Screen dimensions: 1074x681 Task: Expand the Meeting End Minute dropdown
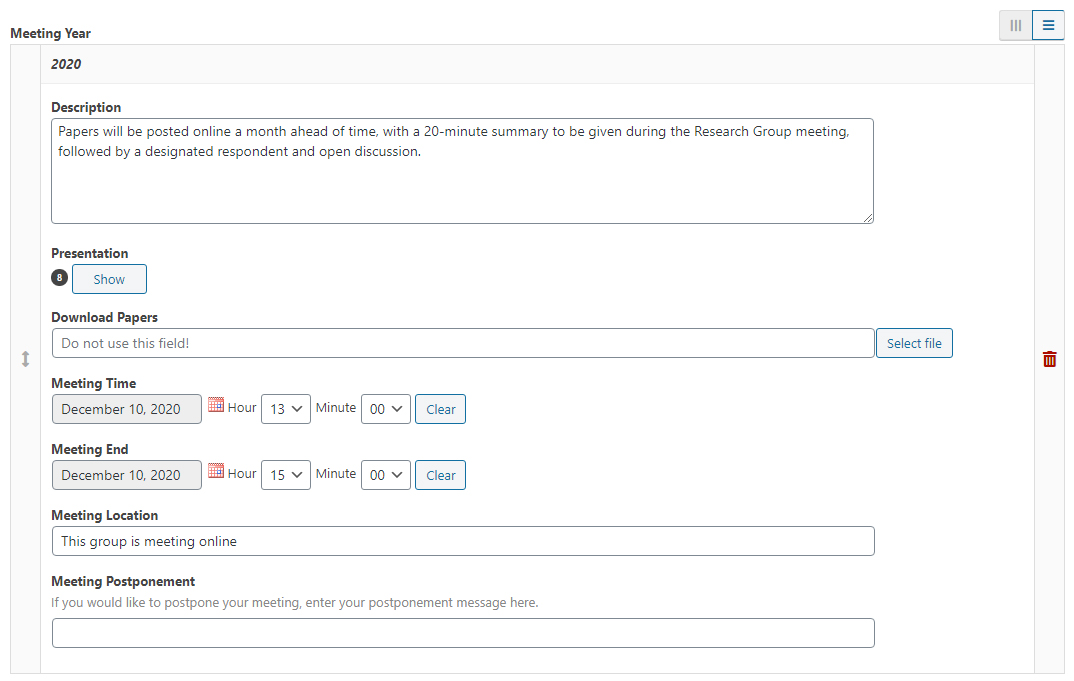click(386, 475)
